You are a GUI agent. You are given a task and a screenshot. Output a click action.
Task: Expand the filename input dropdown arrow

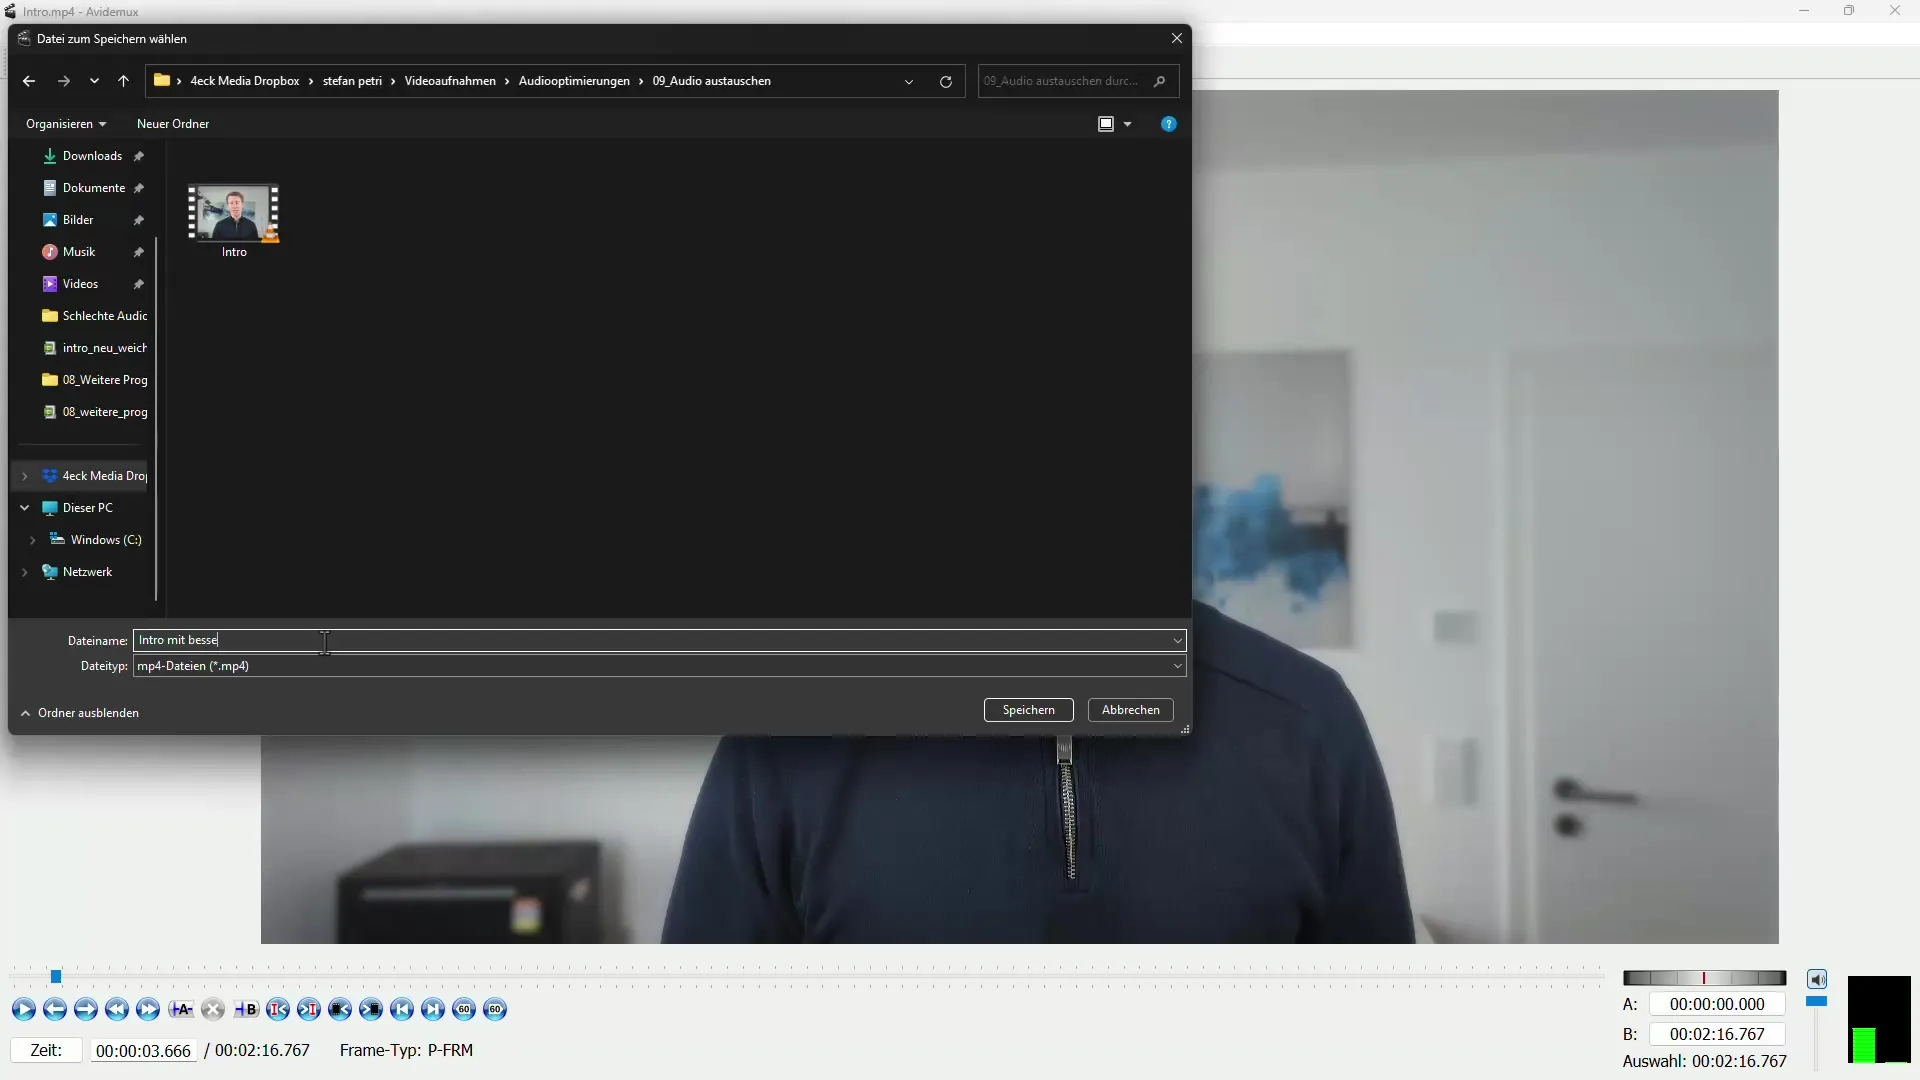tap(1178, 641)
